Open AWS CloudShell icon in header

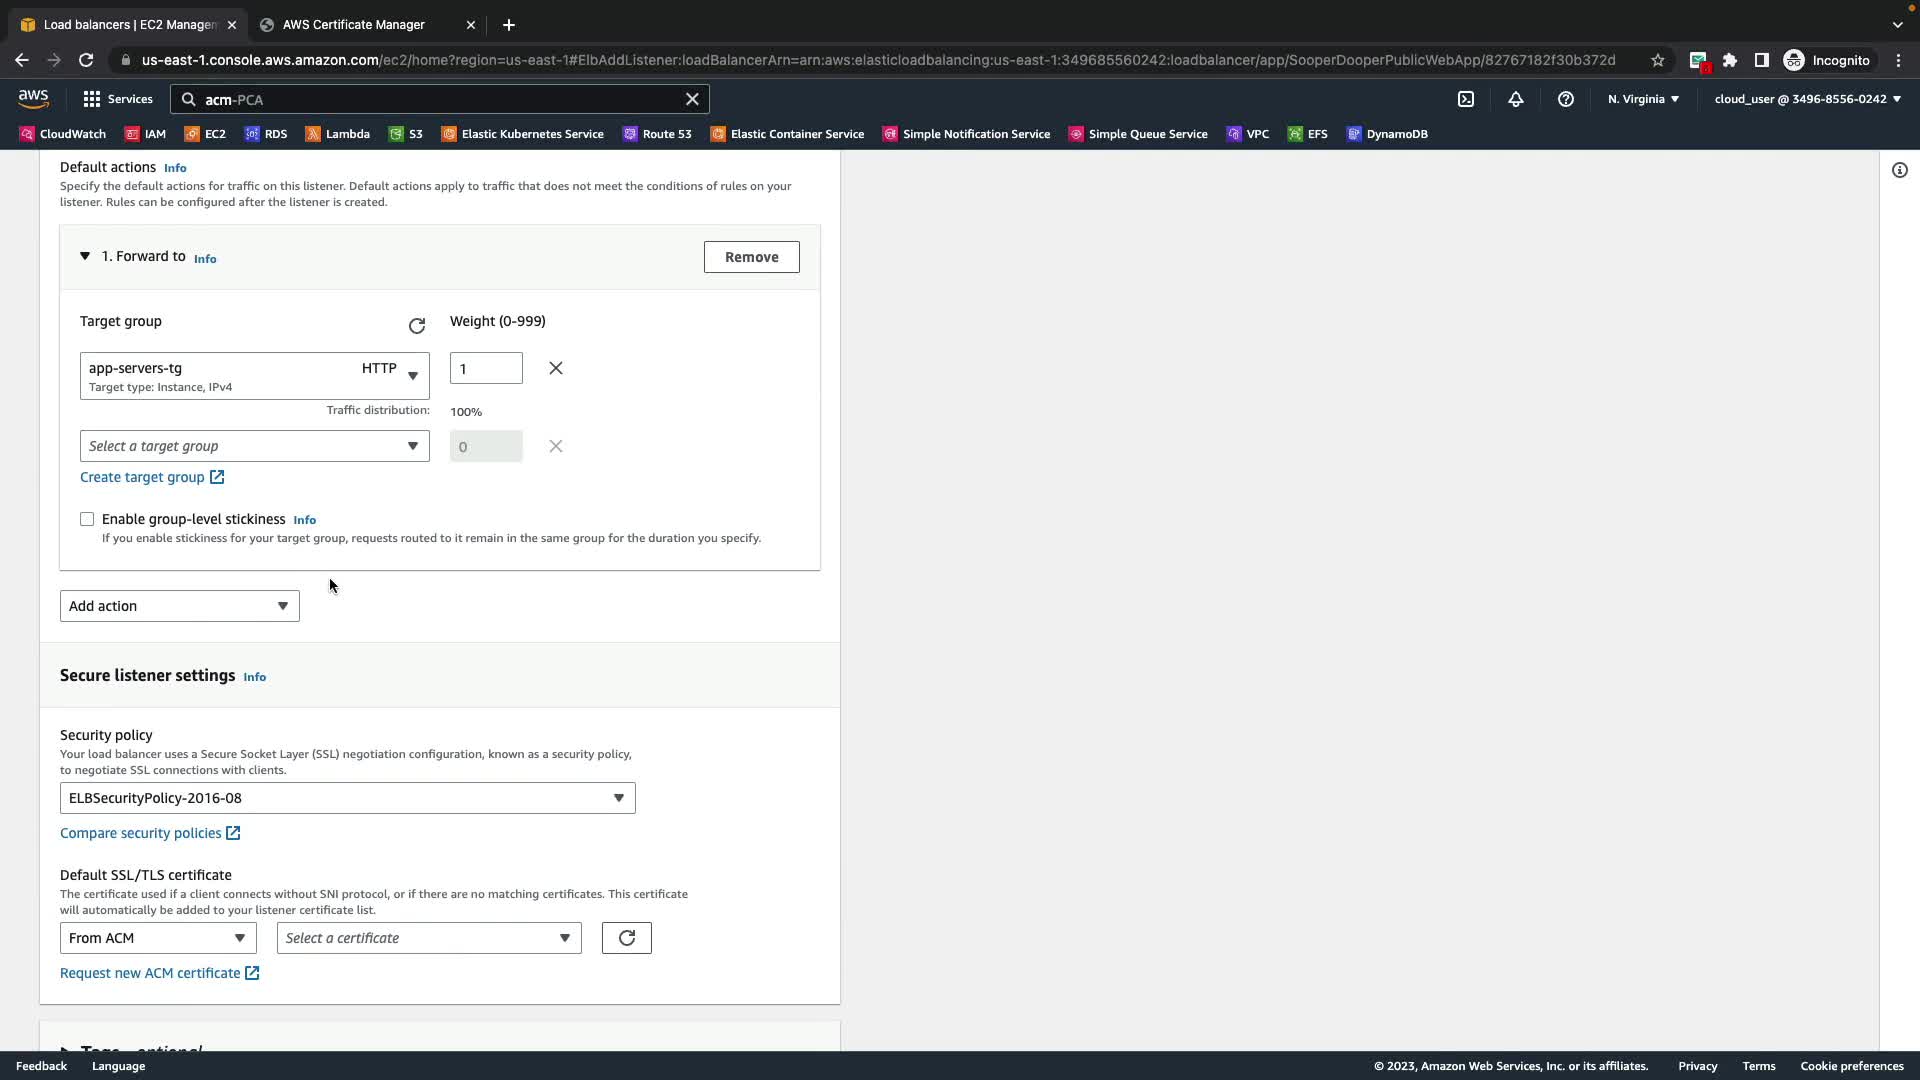1466,99
